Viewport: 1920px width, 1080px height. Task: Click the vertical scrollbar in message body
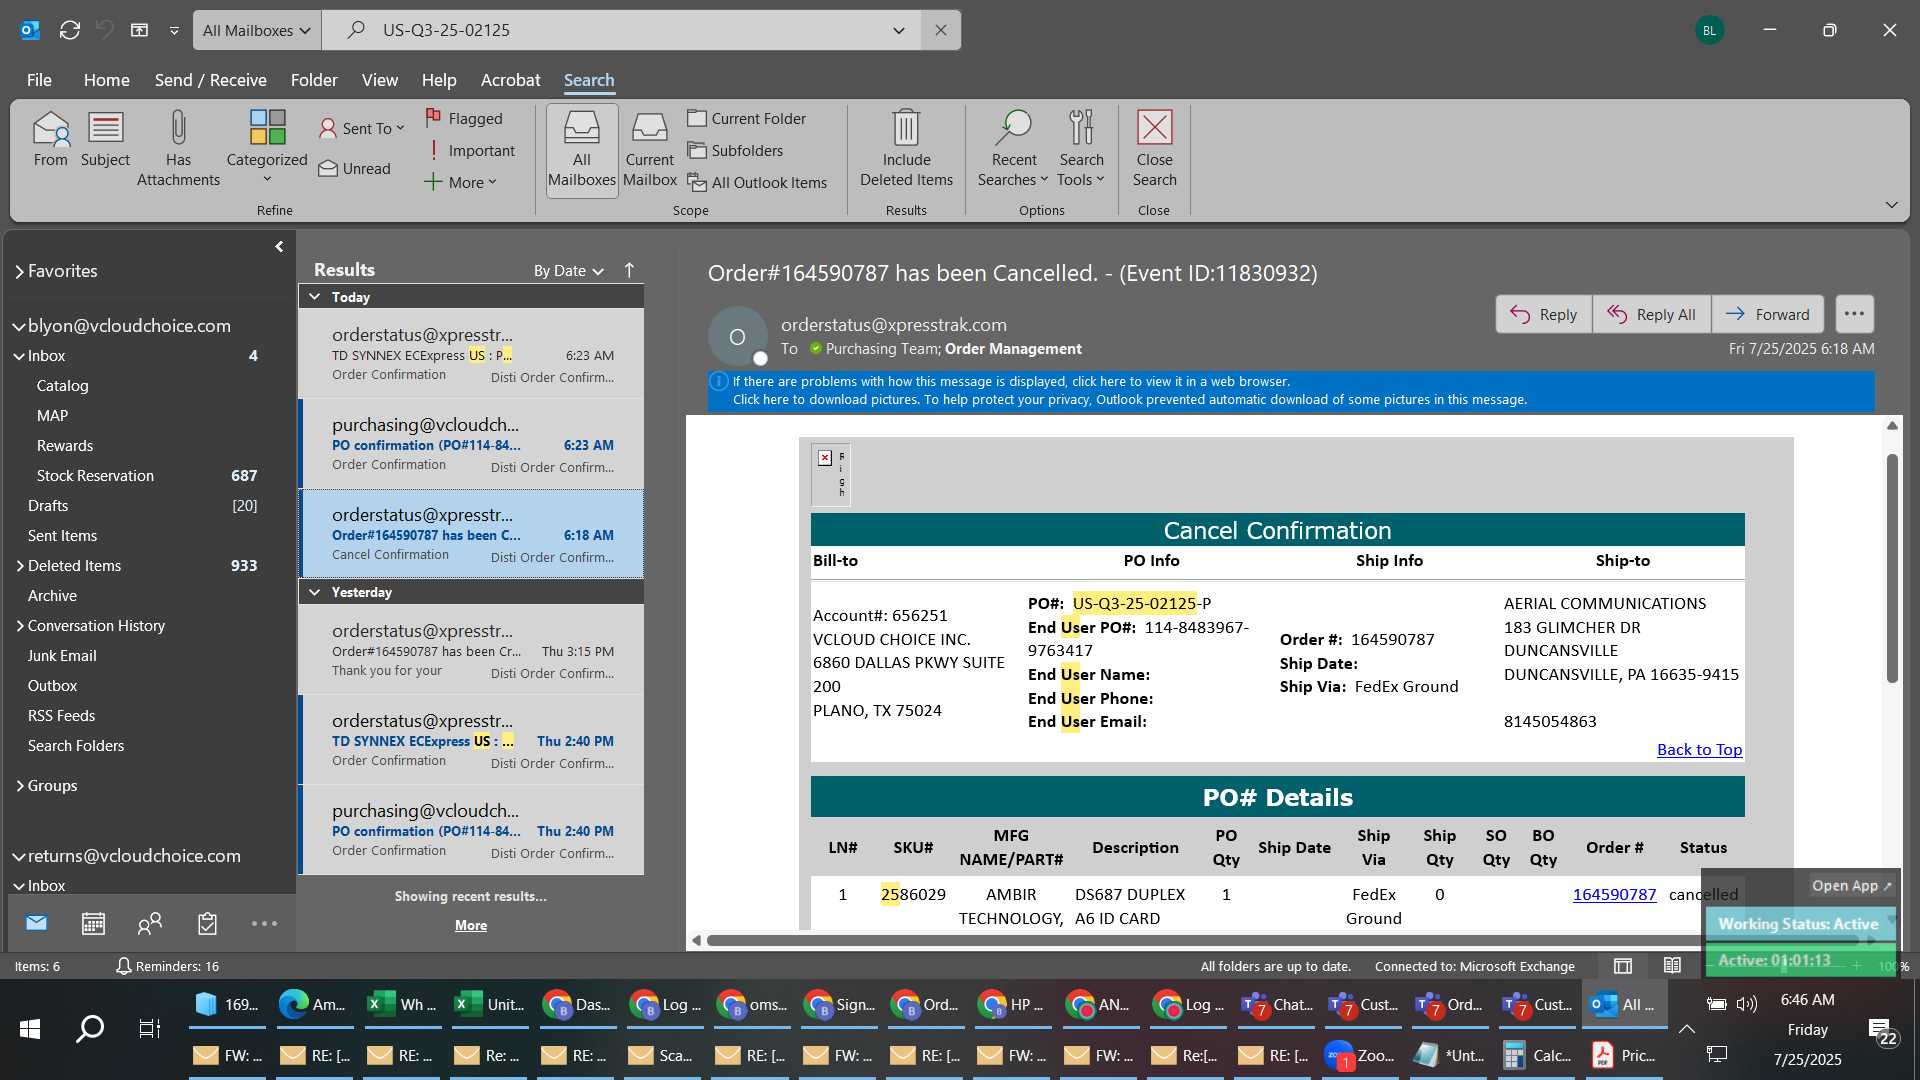click(x=1892, y=569)
